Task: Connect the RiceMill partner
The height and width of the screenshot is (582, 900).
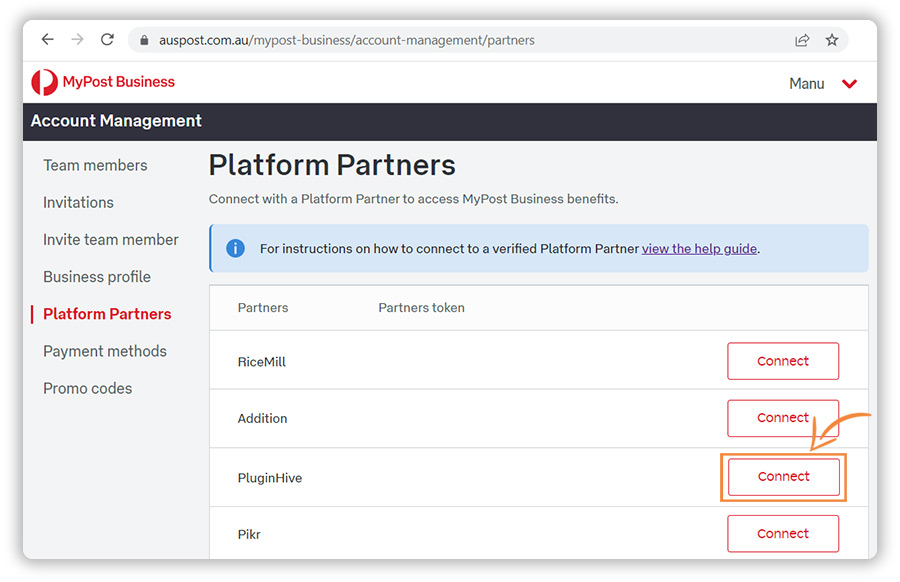Action: (x=783, y=361)
